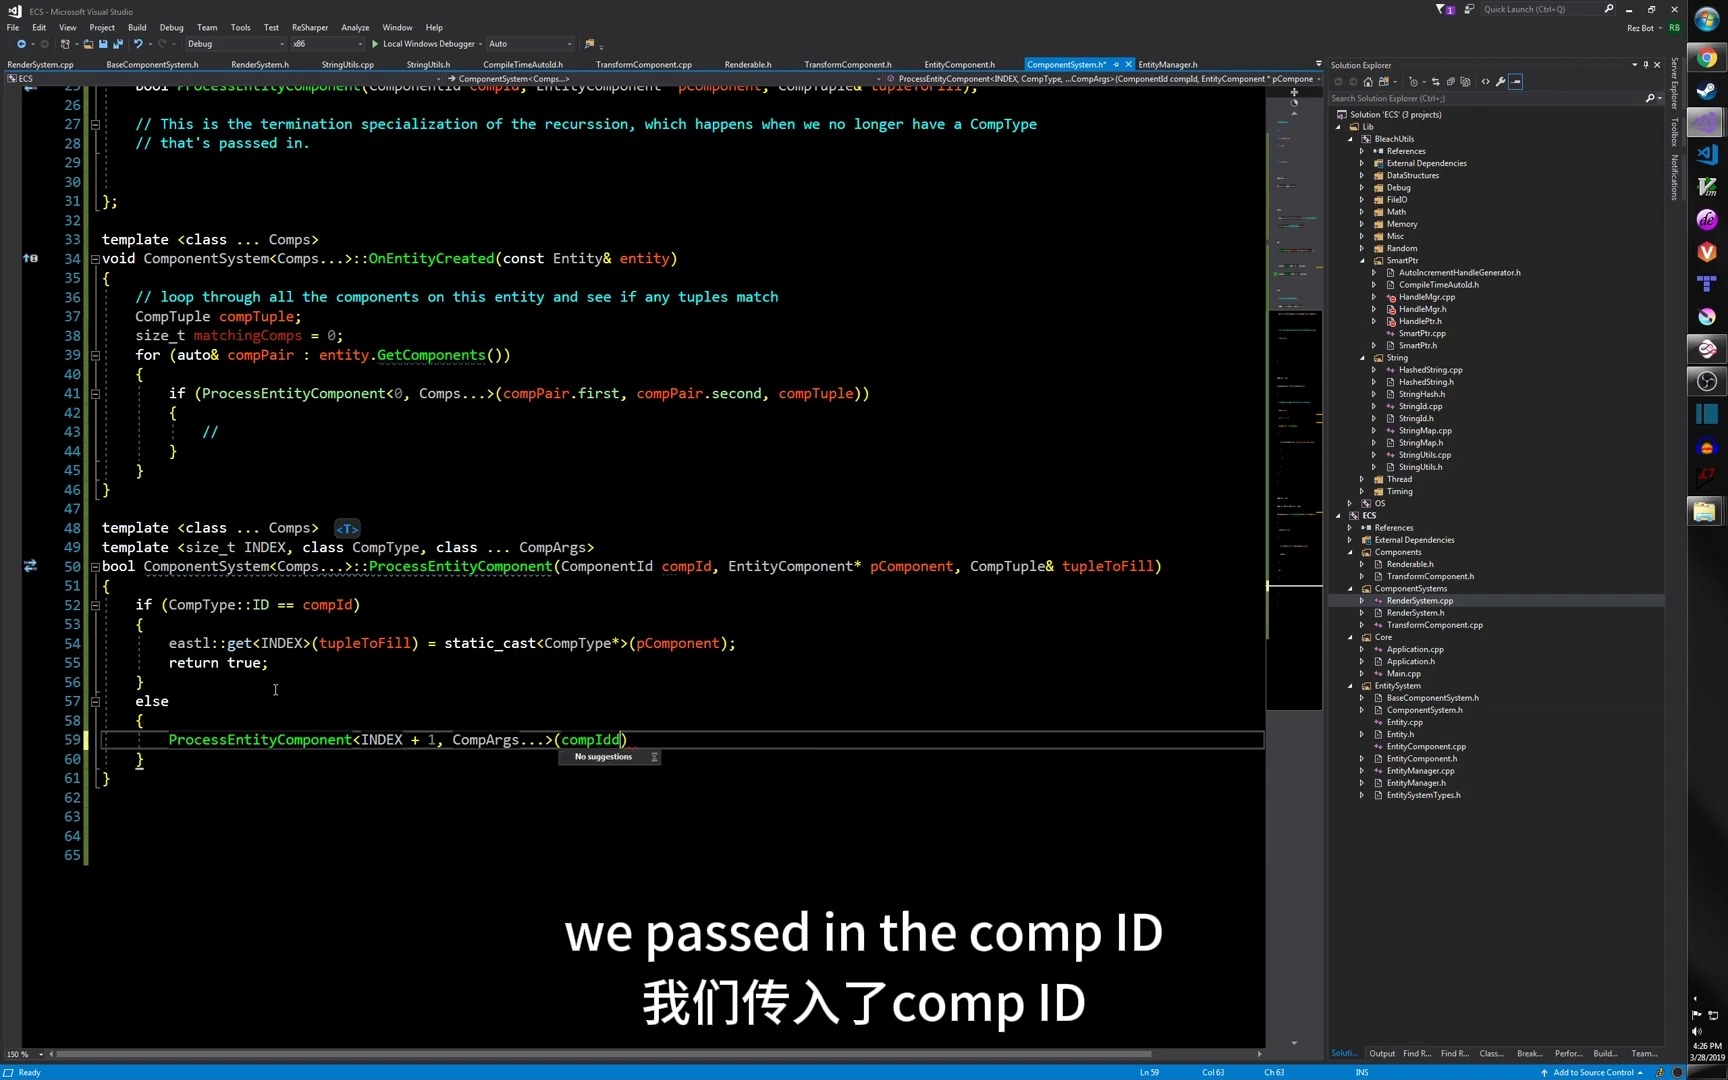Open Visual Studio Code from the taskbar
Viewport: 1728px width, 1080px height.
1707,154
